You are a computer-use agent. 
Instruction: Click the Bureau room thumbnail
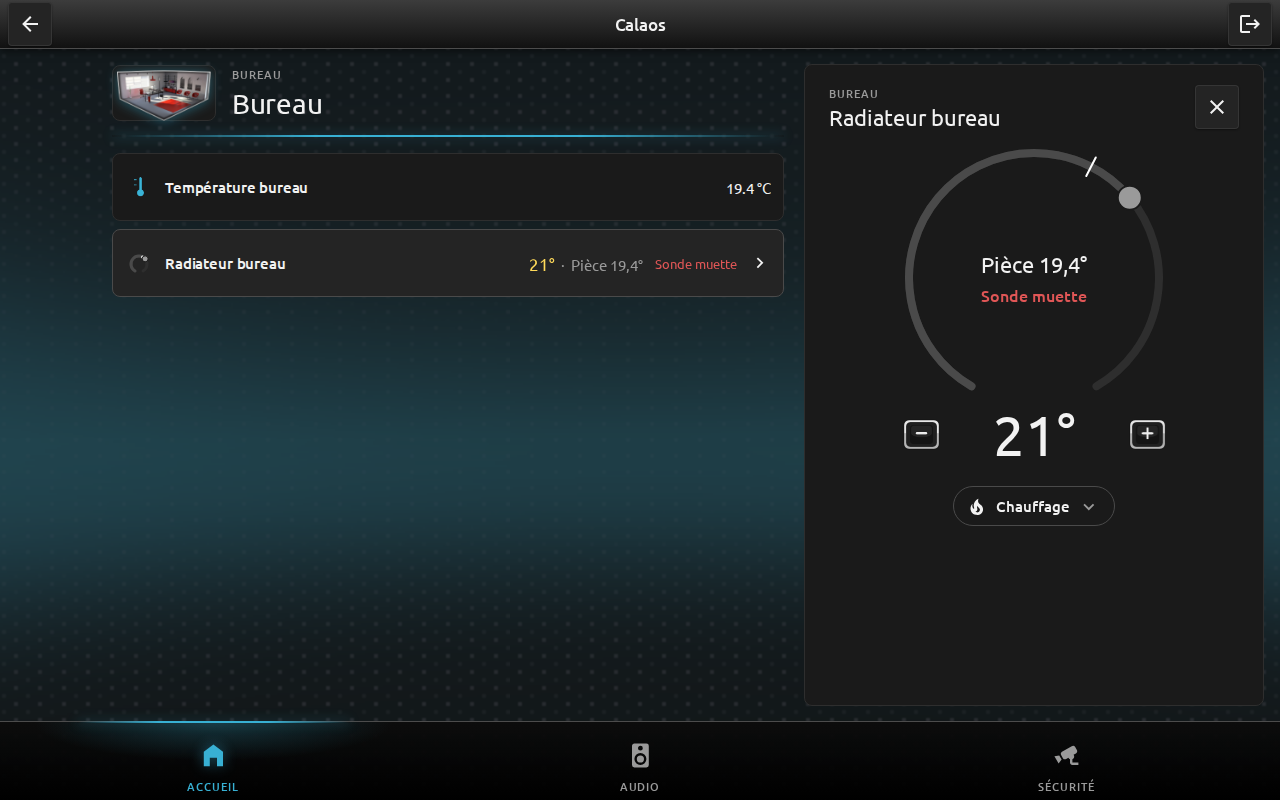coord(164,94)
